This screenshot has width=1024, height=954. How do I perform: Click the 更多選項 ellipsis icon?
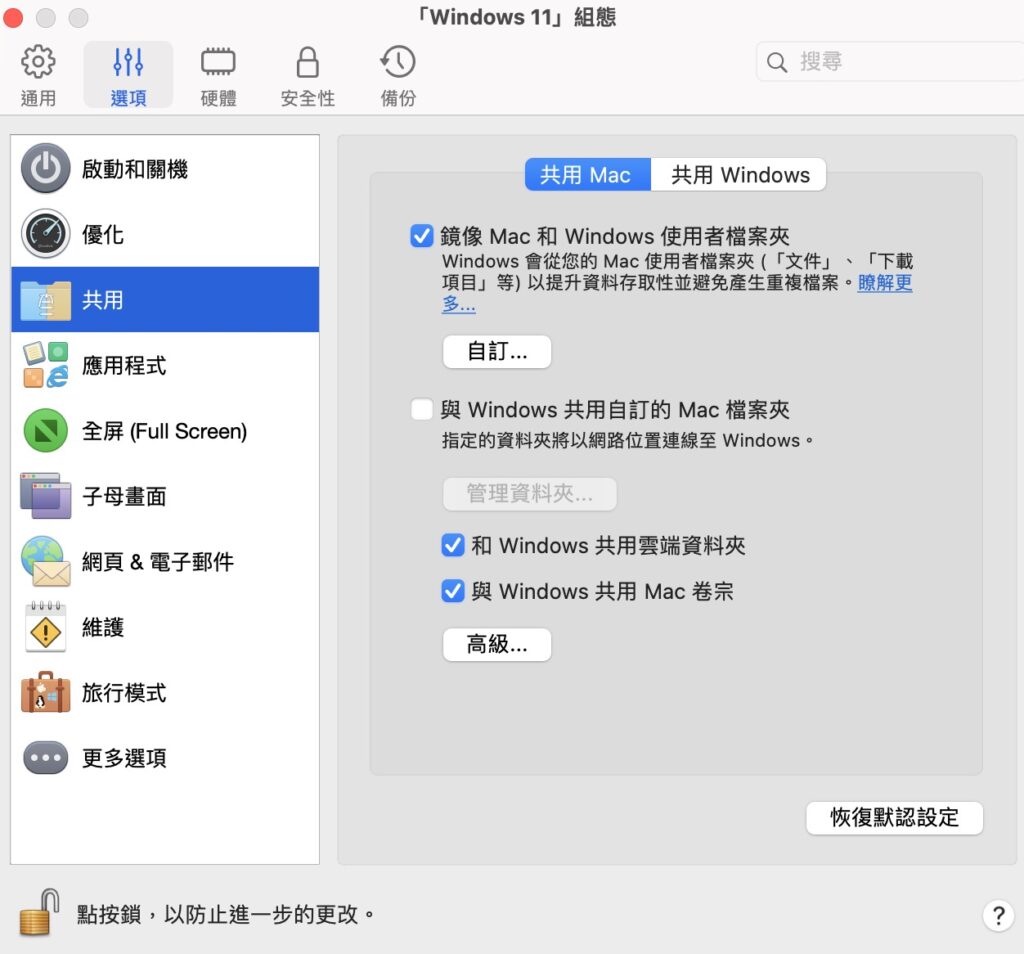click(46, 758)
